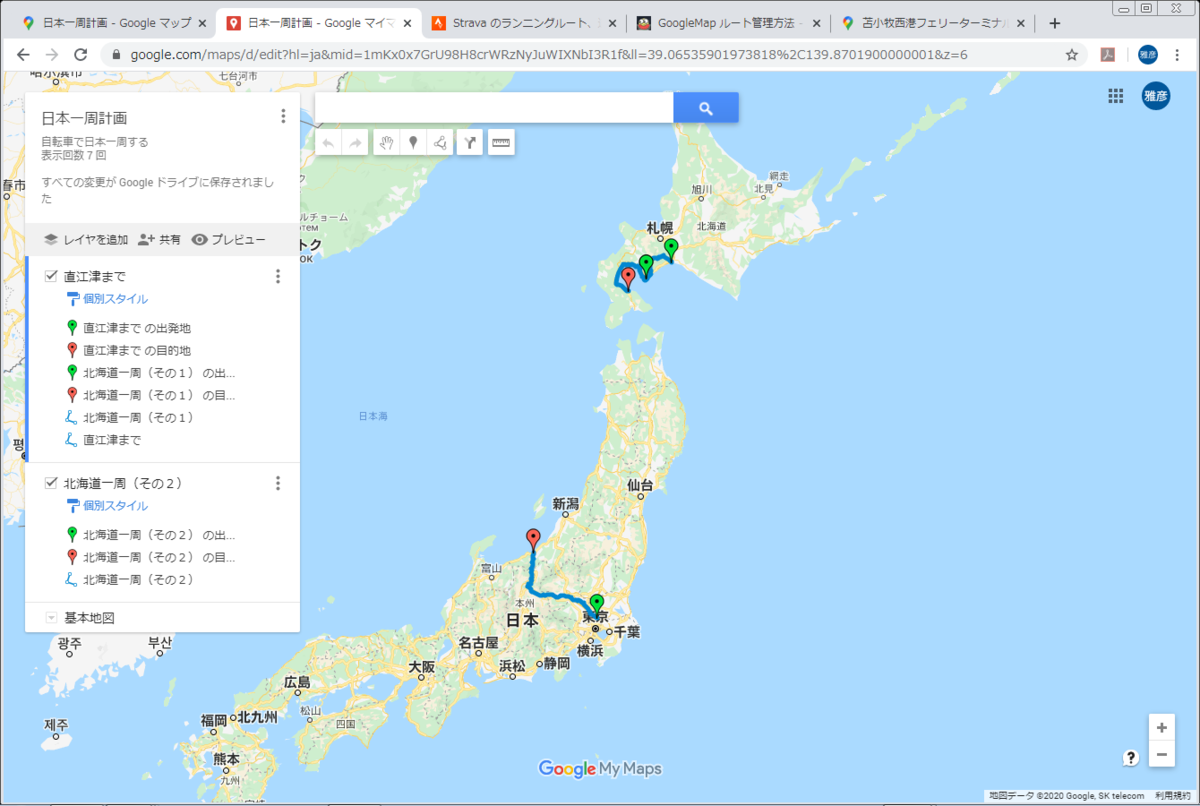Viewport: 1200px width, 806px height.
Task: Select the add directions tool
Action: pos(470,144)
